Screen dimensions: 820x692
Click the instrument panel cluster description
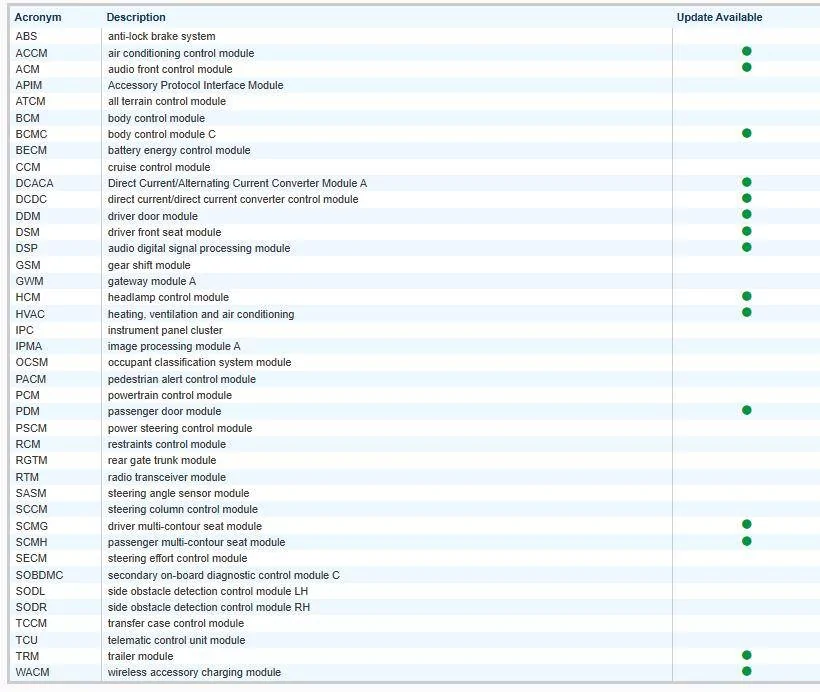click(165, 330)
